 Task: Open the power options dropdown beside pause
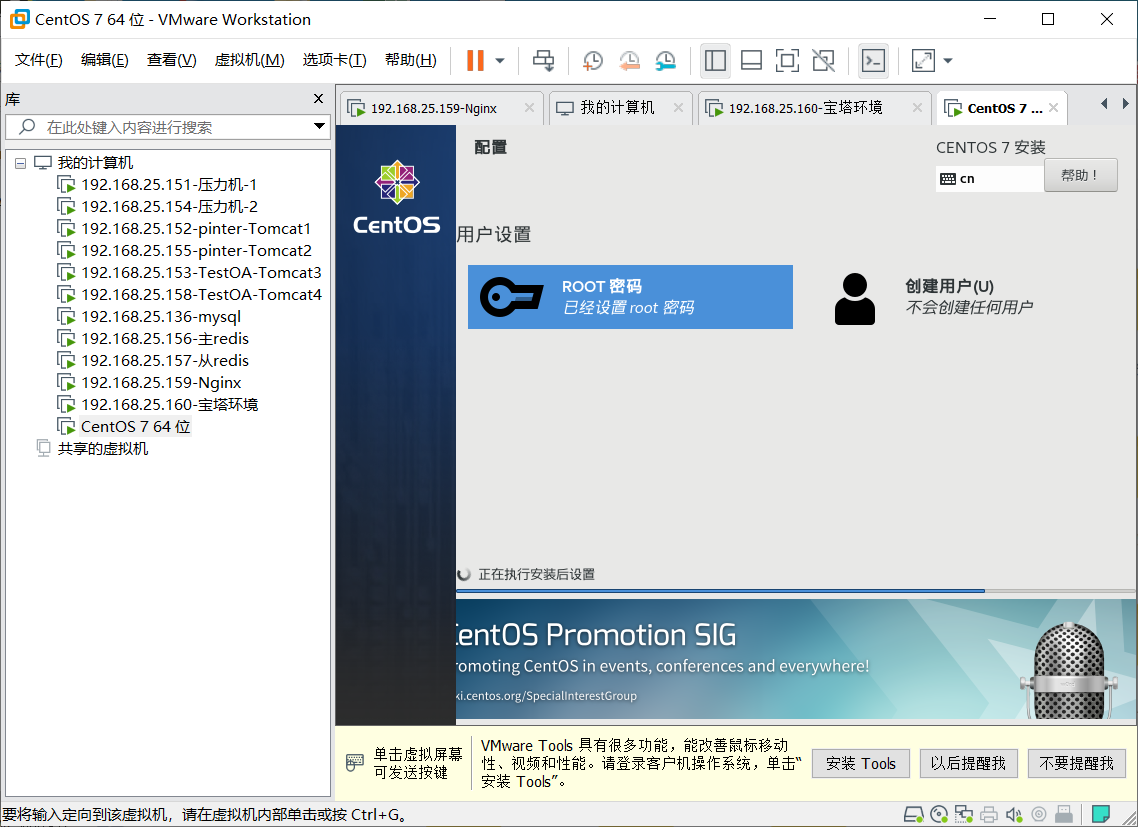point(500,61)
